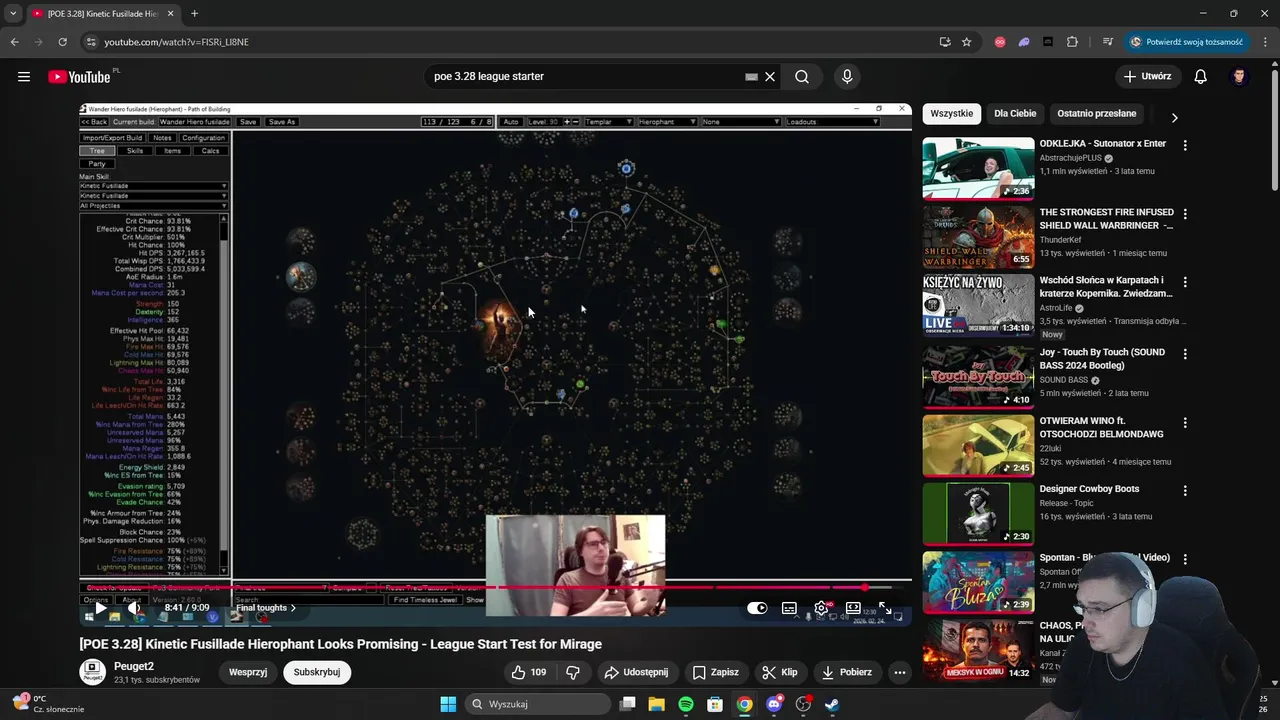Open the YouTube hamburger guide menu
Screen dimensions: 1280x720
[24, 76]
